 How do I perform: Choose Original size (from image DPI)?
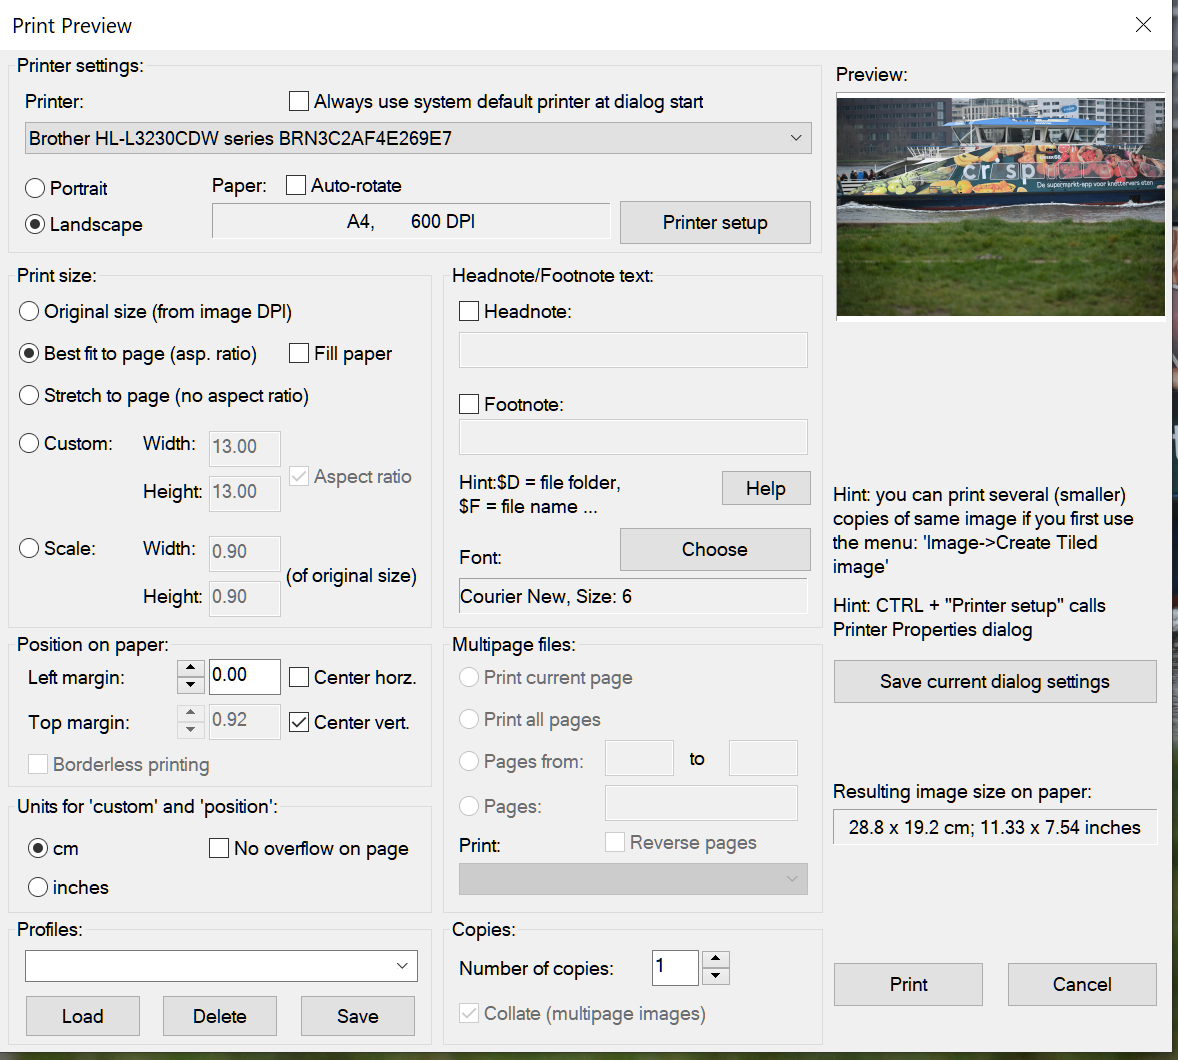[x=30, y=311]
